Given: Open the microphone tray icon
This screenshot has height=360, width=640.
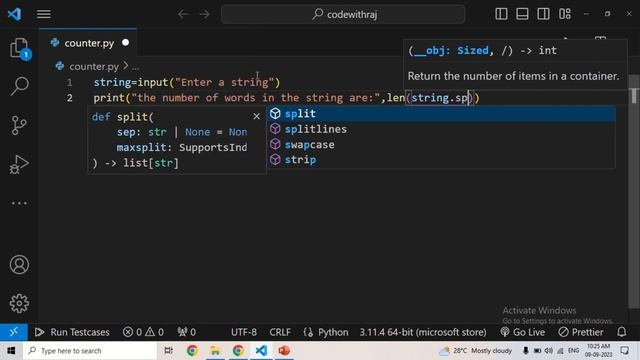Looking at the screenshot, I should point(526,351).
